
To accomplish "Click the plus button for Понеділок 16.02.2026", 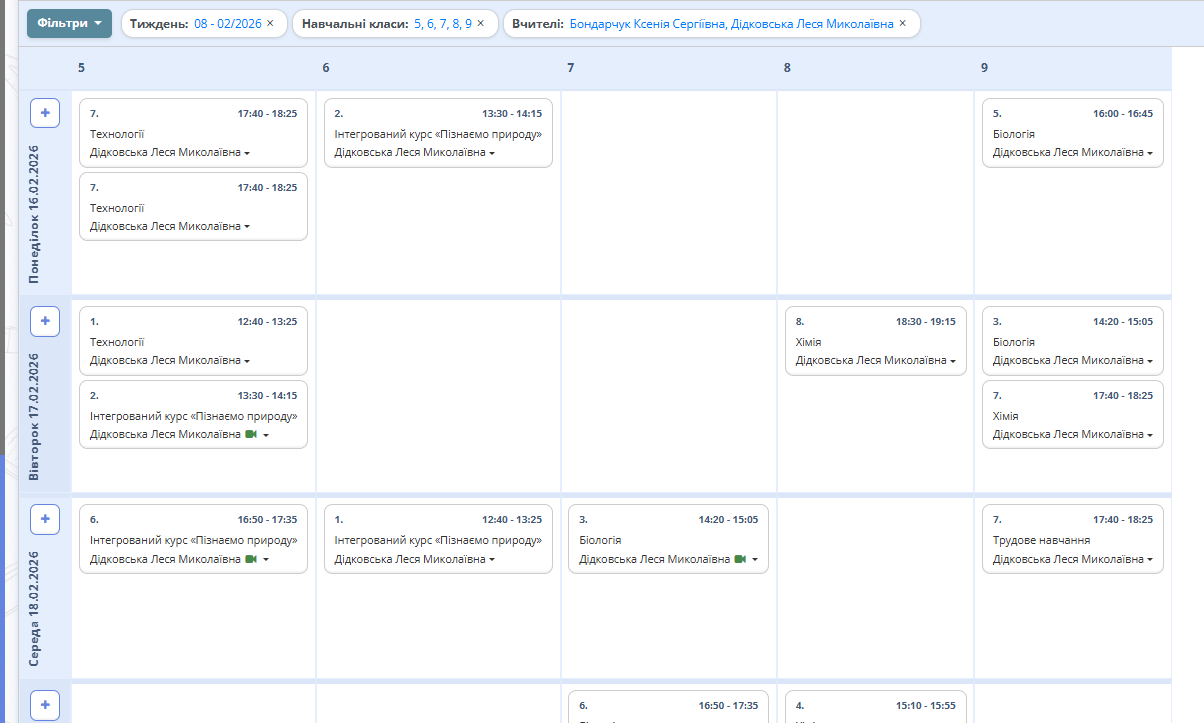I will tap(45, 114).
